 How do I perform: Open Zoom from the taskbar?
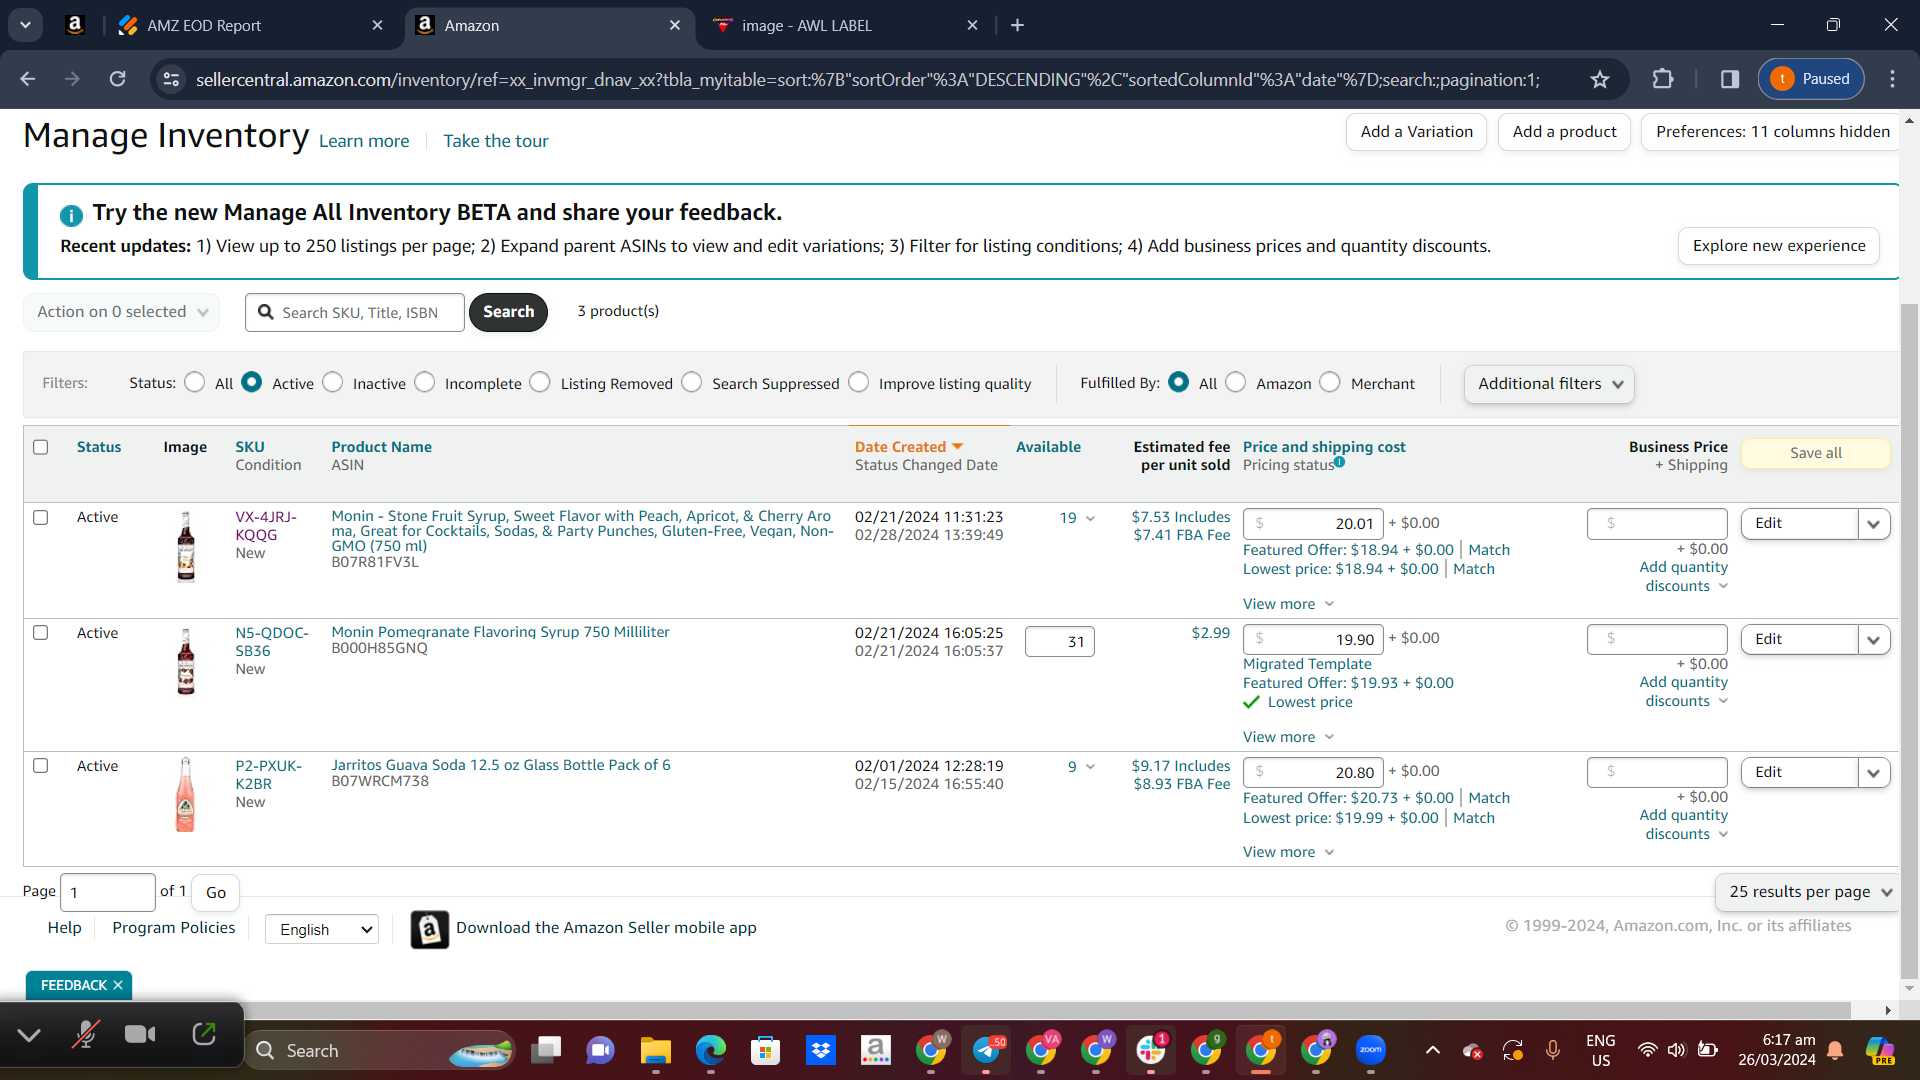(x=1371, y=1050)
